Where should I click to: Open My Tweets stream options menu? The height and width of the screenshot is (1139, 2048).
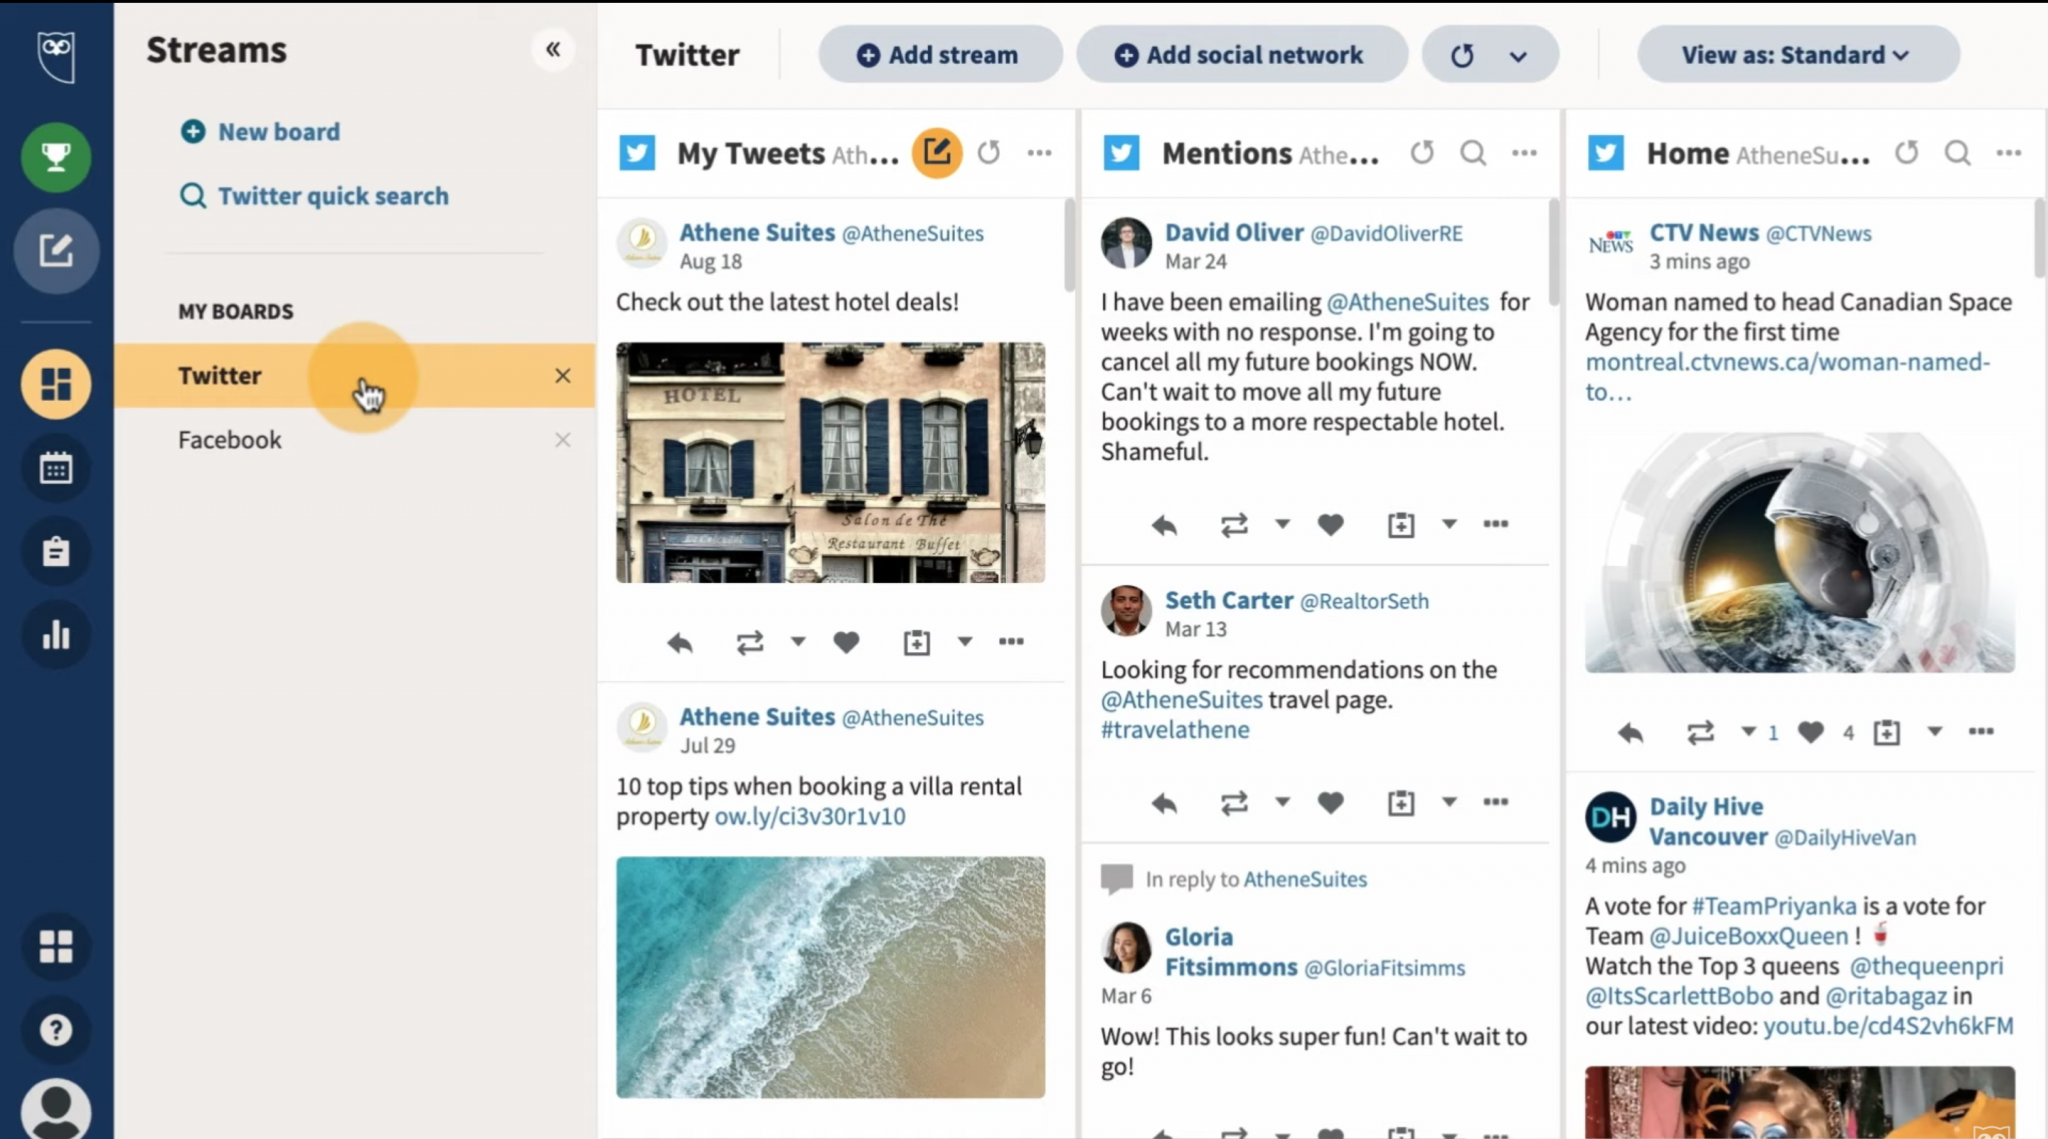[1039, 153]
